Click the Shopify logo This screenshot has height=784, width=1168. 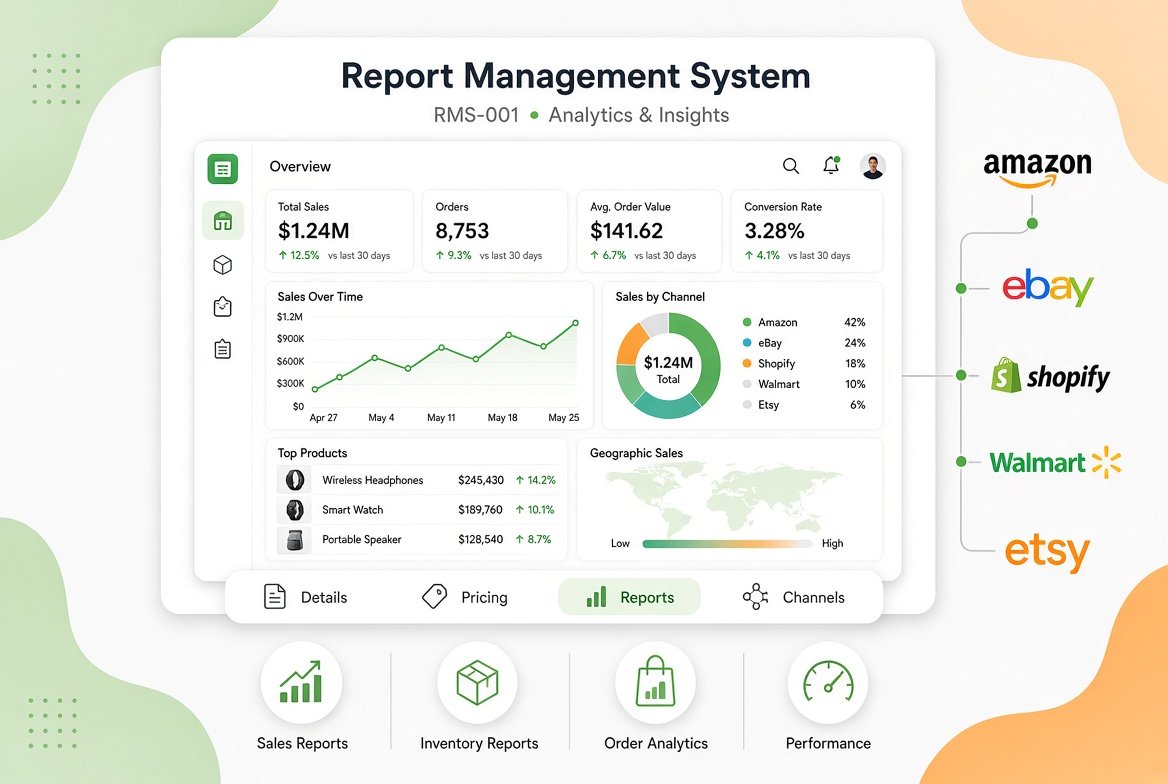coord(1050,376)
